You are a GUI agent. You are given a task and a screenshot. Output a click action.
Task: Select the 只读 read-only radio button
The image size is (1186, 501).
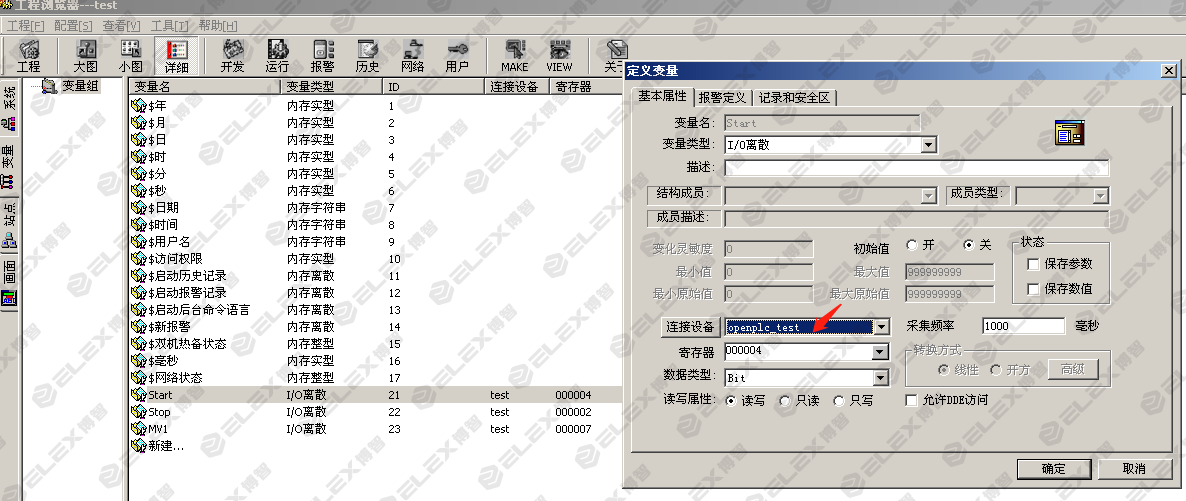786,400
